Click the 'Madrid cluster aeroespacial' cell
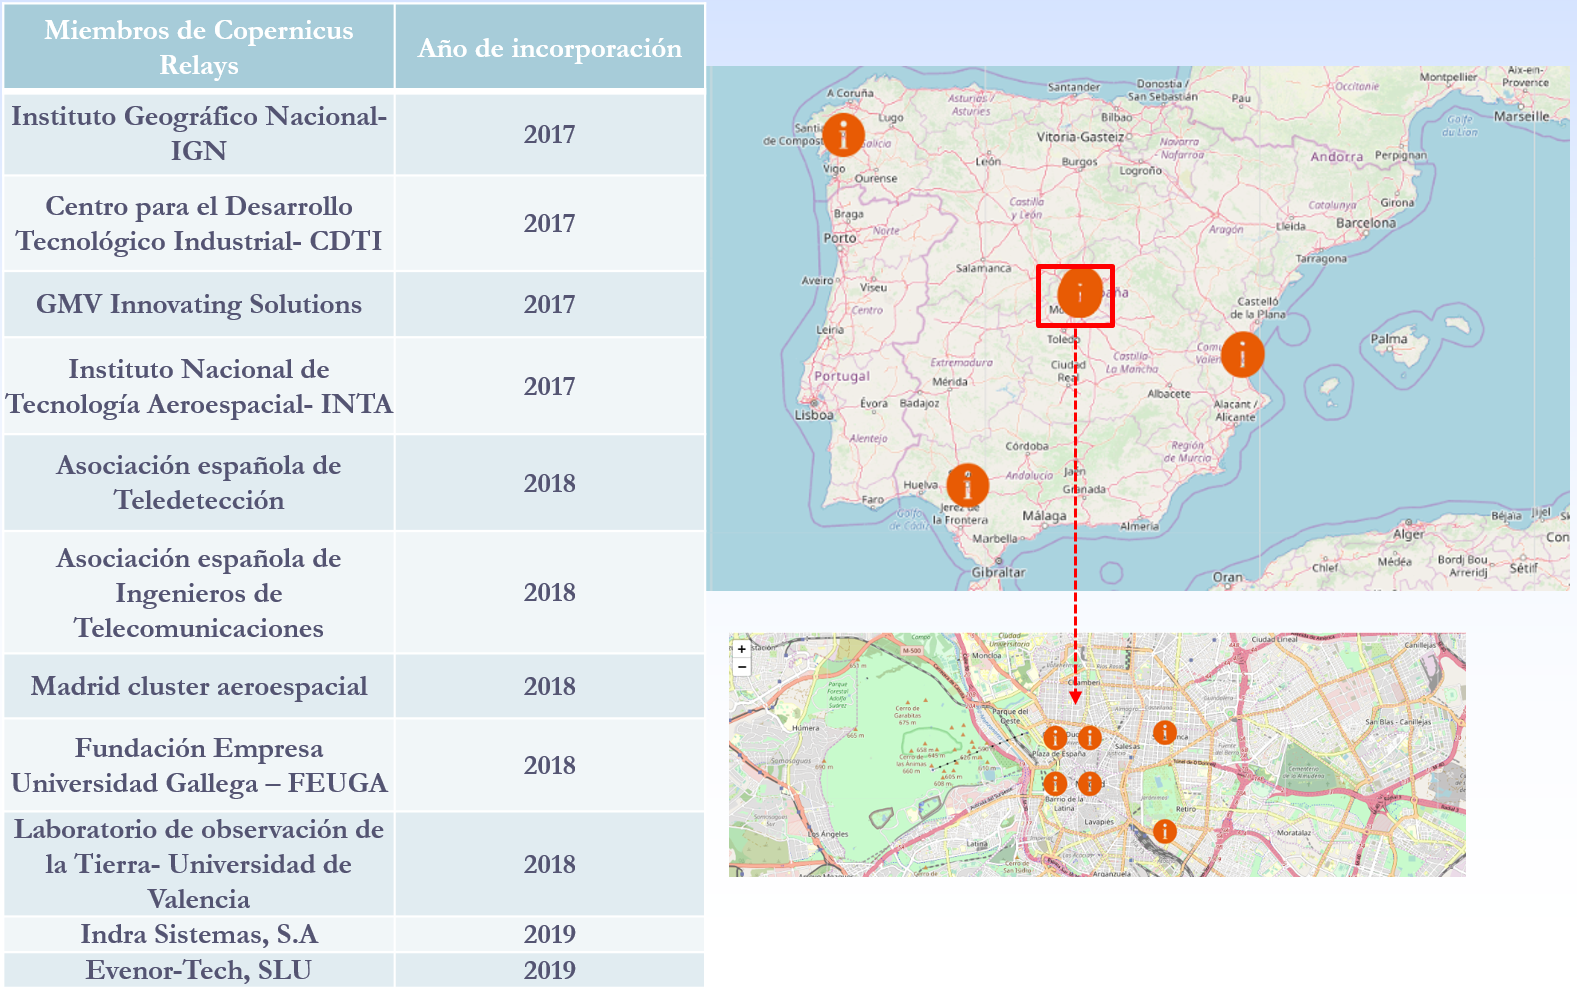Screen dimensions: 1577x1000 tap(199, 686)
